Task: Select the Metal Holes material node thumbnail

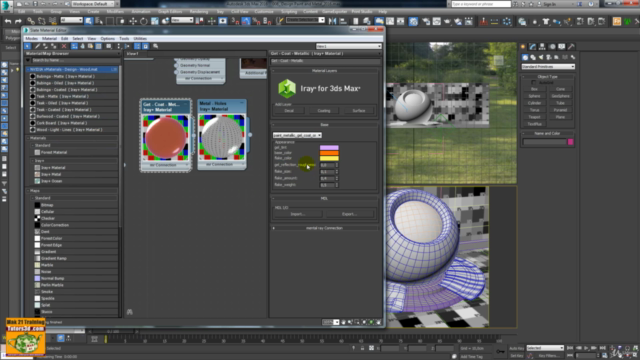Action: coord(222,138)
